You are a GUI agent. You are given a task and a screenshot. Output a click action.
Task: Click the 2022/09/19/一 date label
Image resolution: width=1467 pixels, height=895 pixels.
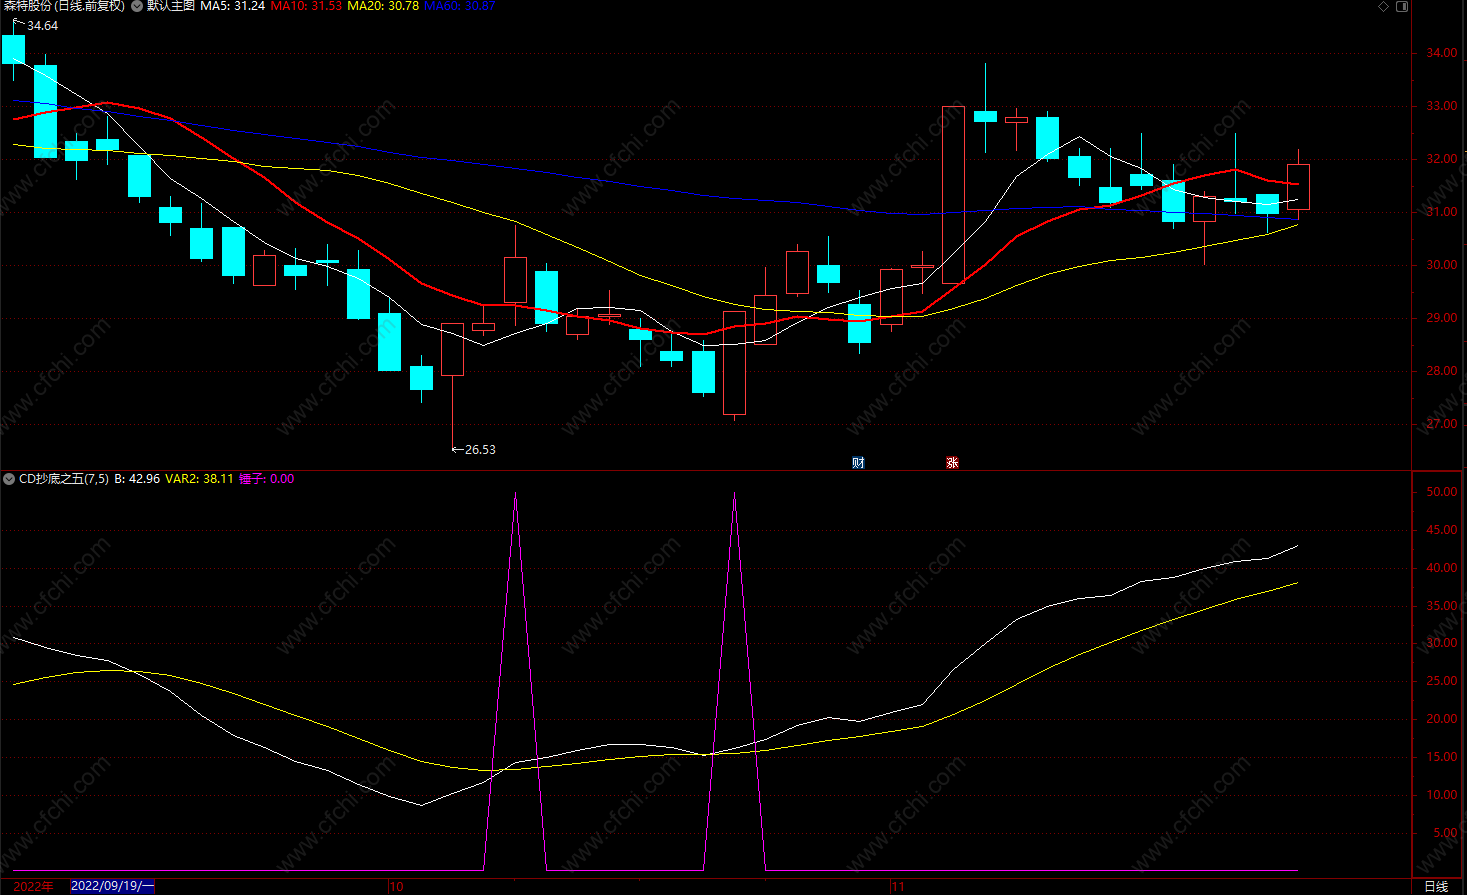click(x=113, y=886)
